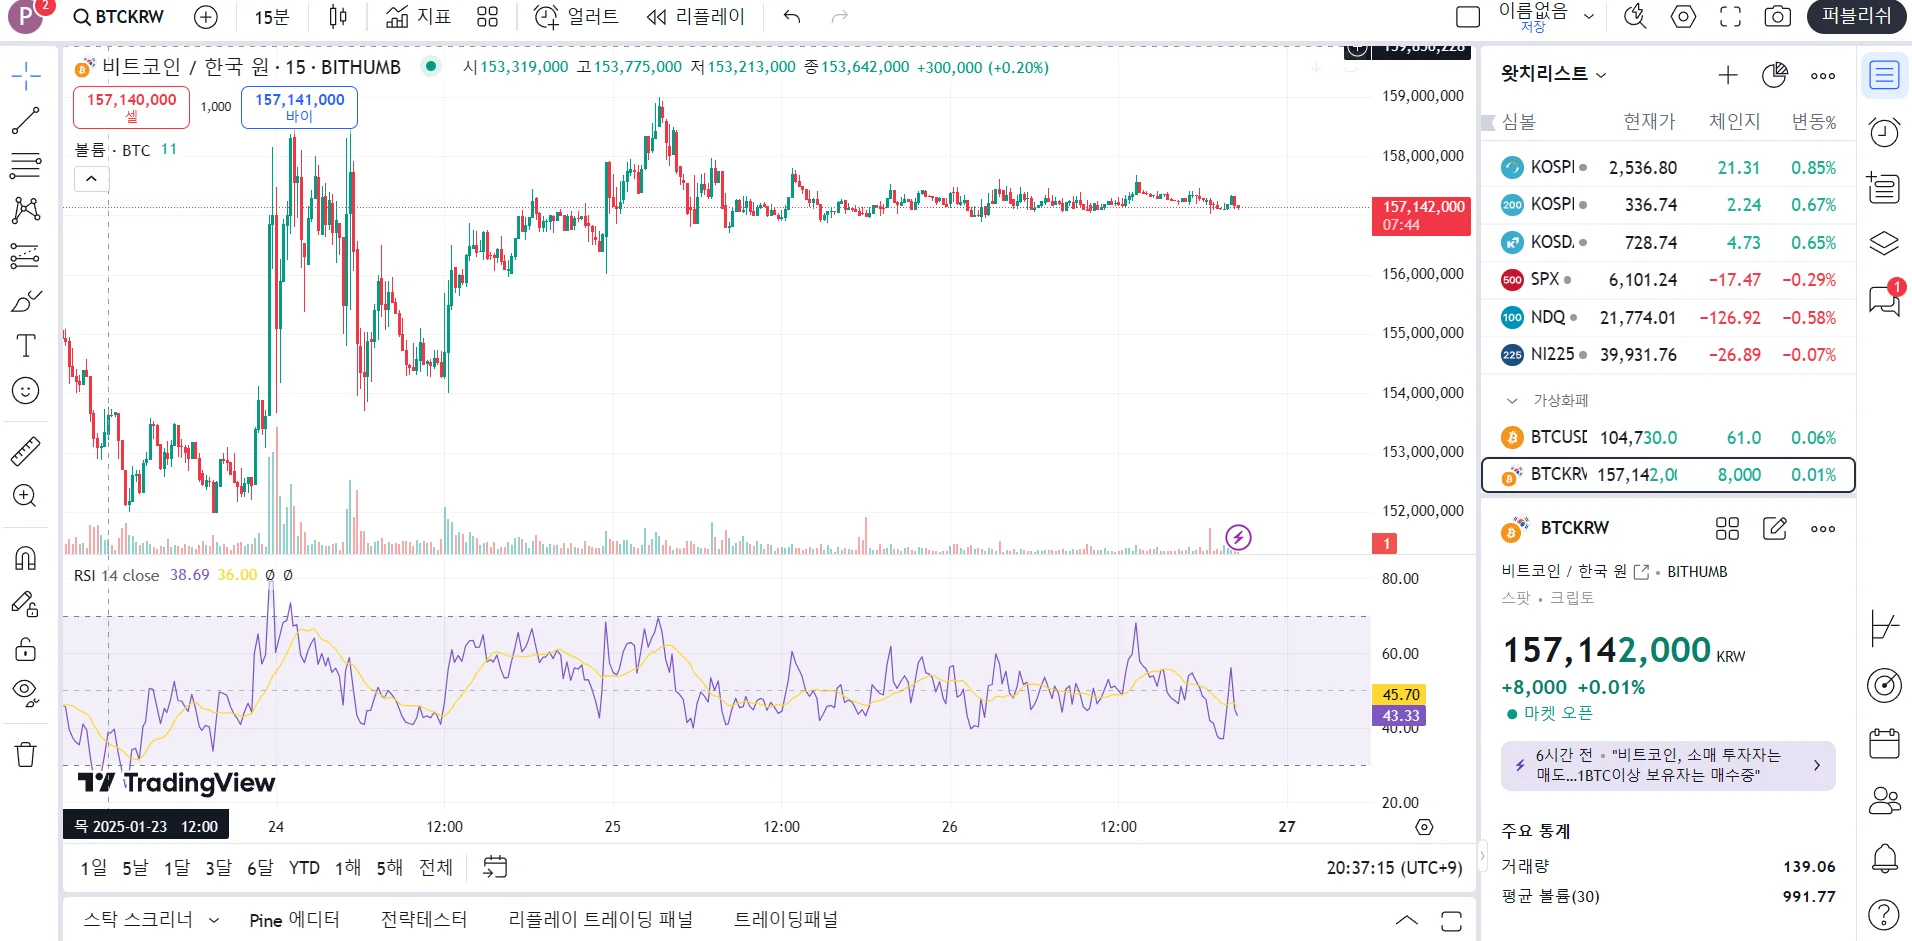Add a symbol to compare
Screen dimensions: 1912x941
(x=206, y=17)
